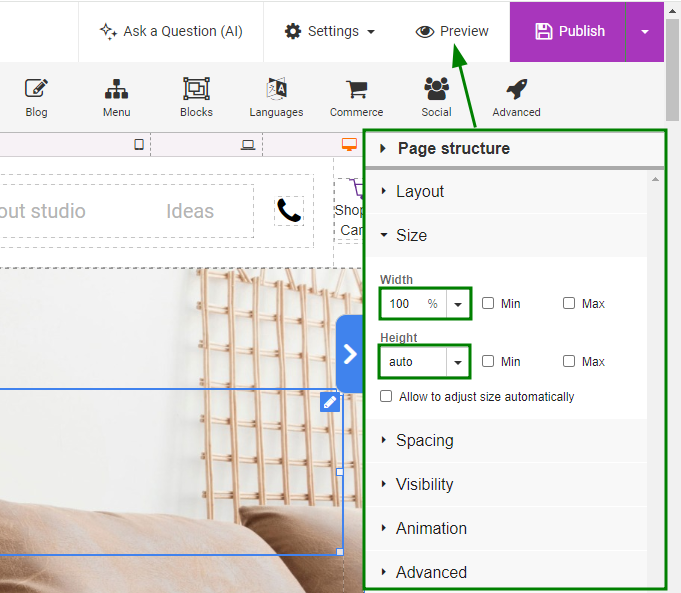
Task: Open the Social tool
Action: (436, 98)
